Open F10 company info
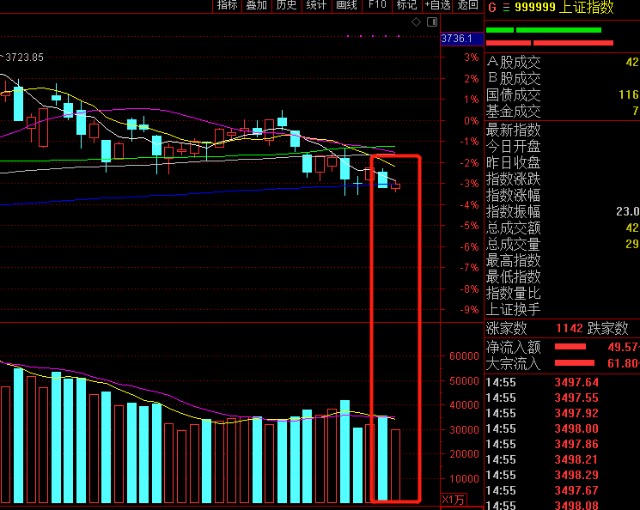Screen dimensions: 640x510 tap(377, 5)
